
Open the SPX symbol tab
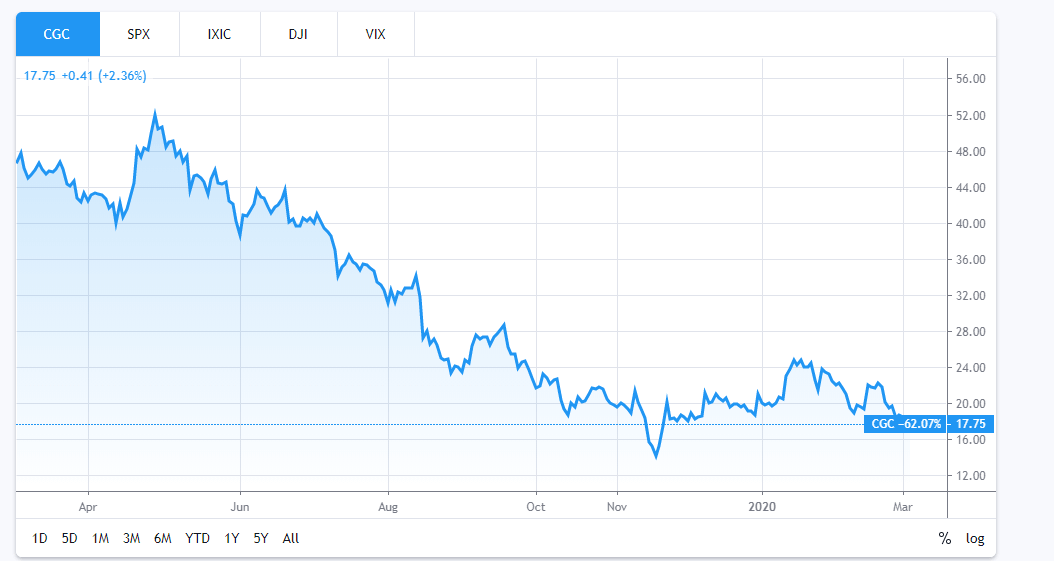point(139,34)
